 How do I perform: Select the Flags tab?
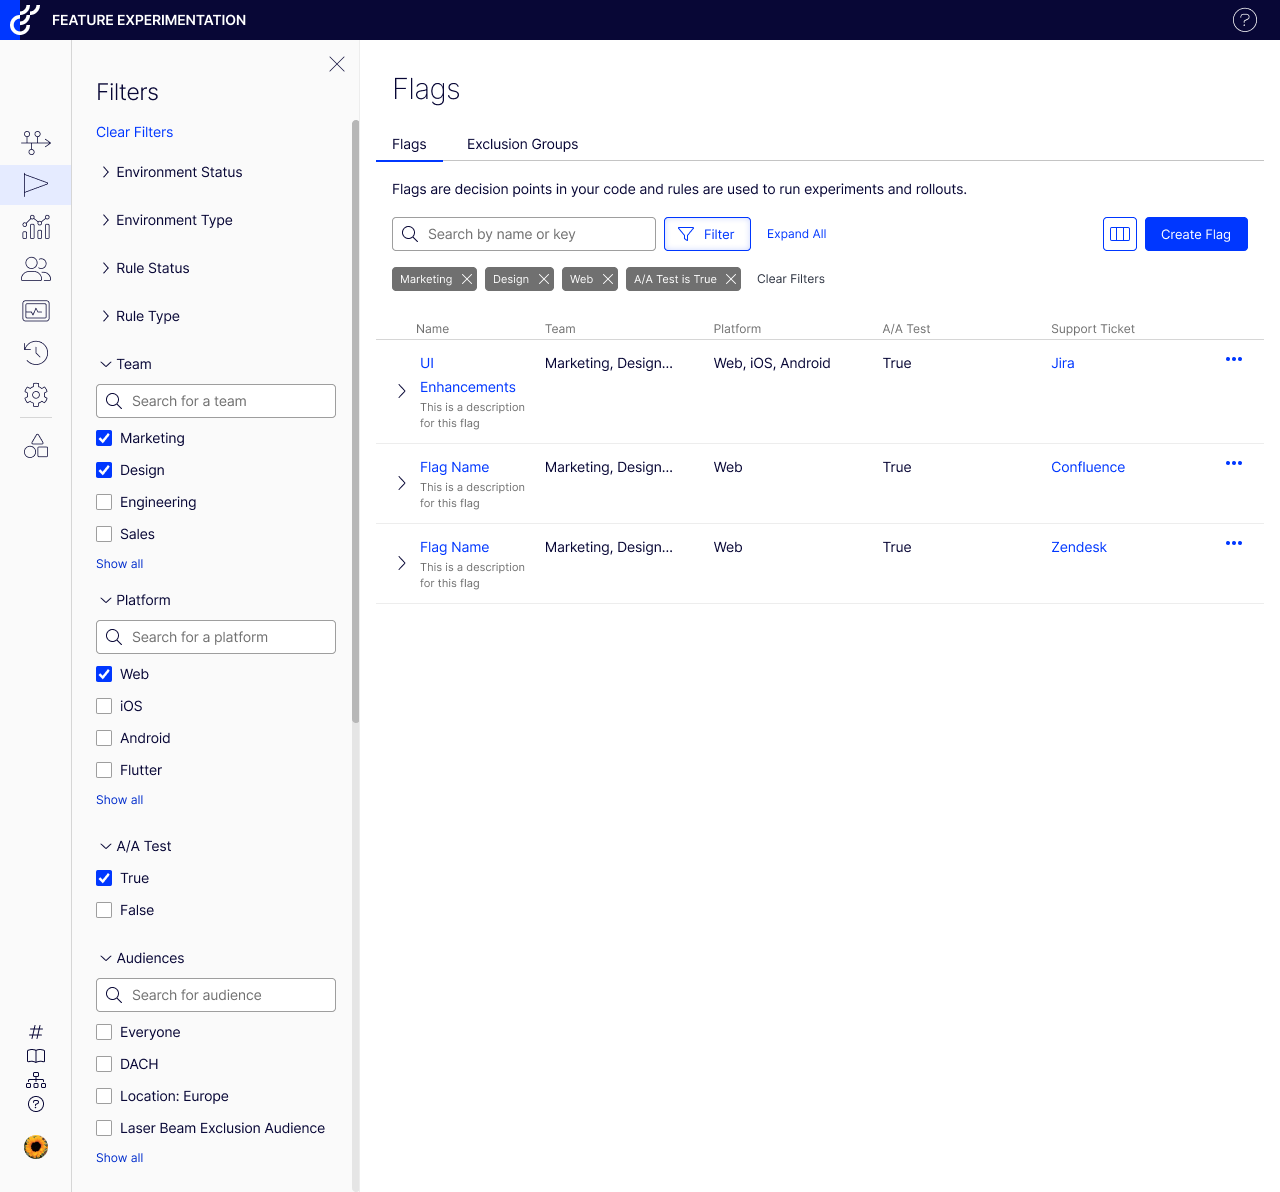409,144
